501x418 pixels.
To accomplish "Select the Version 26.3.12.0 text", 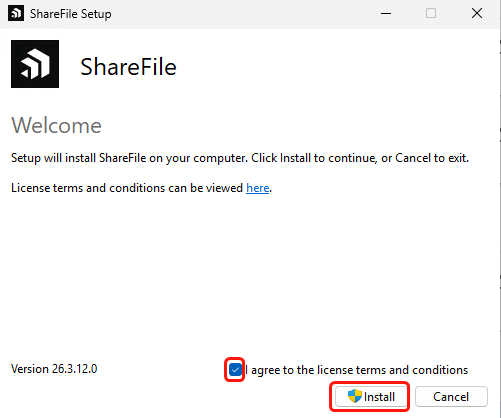I will coord(54,369).
